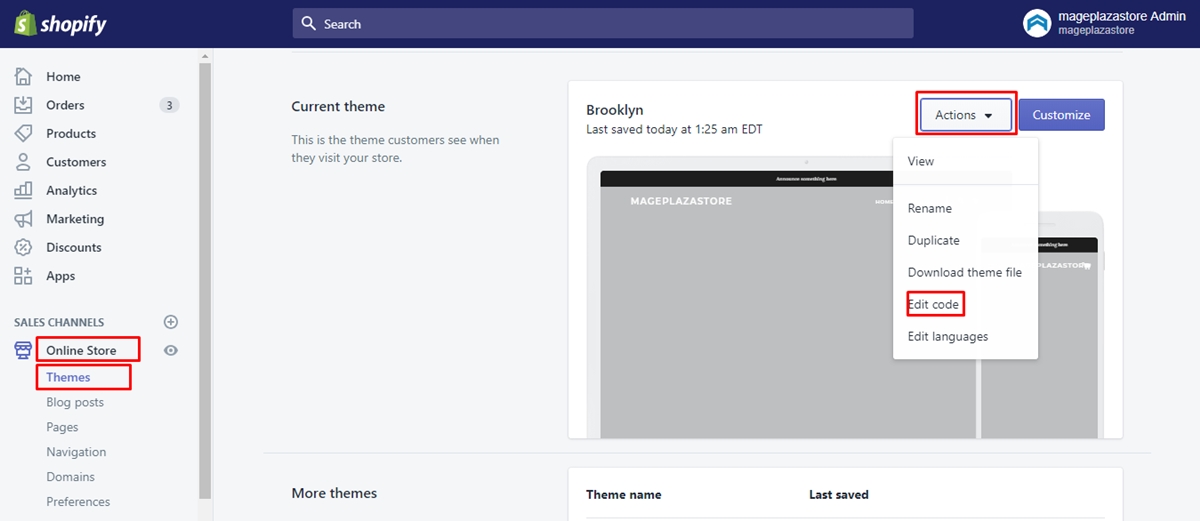This screenshot has width=1200, height=521.
Task: Click the Theme name column header
Action: point(623,494)
